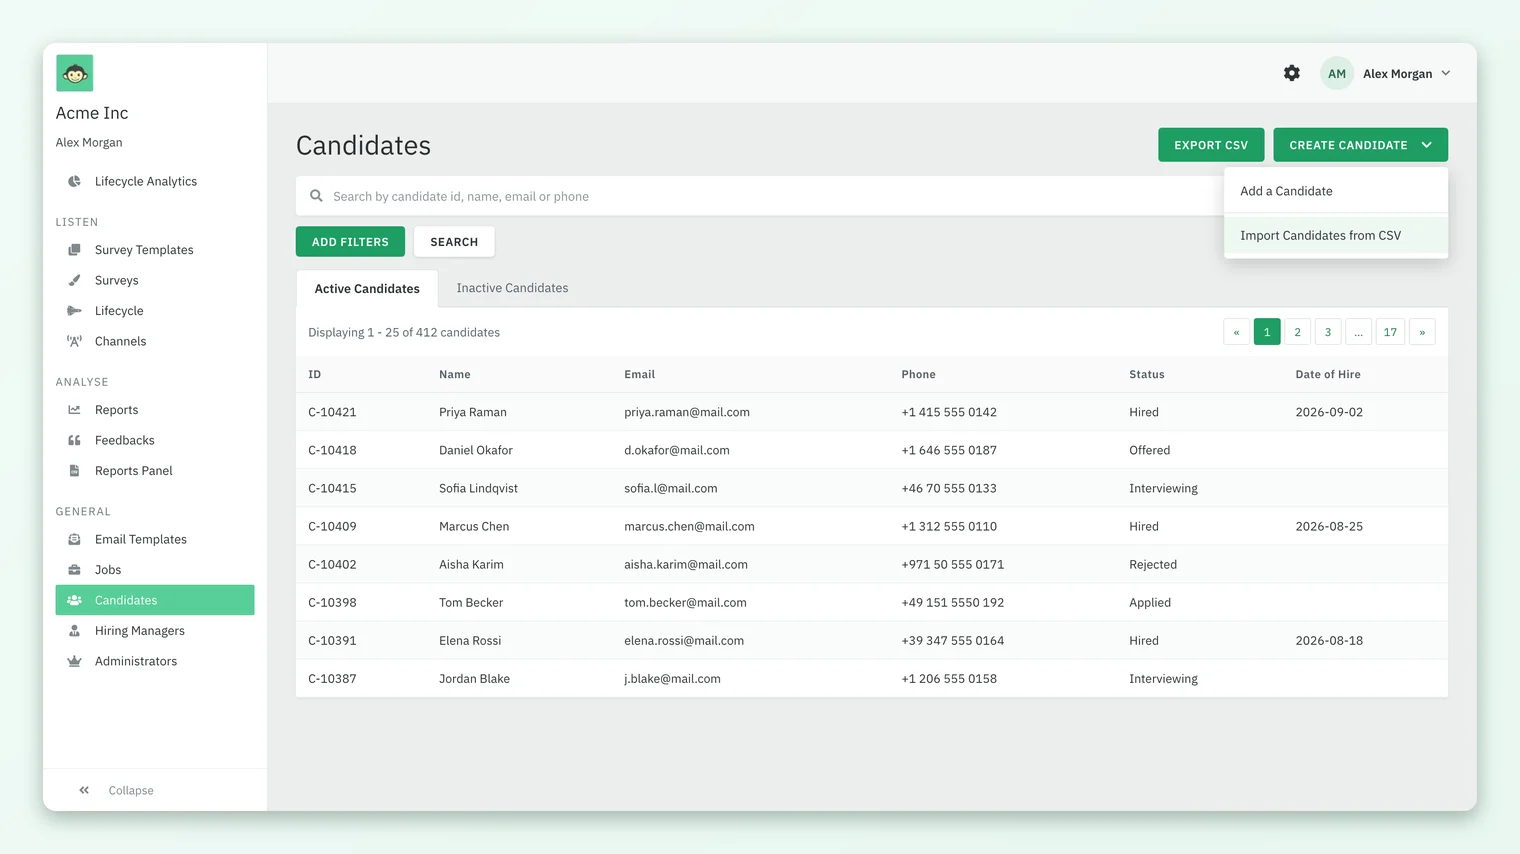Click the Add Filters button
This screenshot has height=854, width=1520.
point(350,242)
